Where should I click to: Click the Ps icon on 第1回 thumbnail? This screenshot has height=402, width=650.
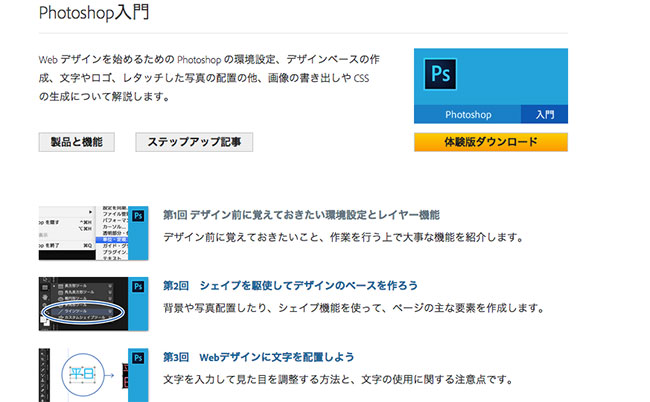coord(138,216)
